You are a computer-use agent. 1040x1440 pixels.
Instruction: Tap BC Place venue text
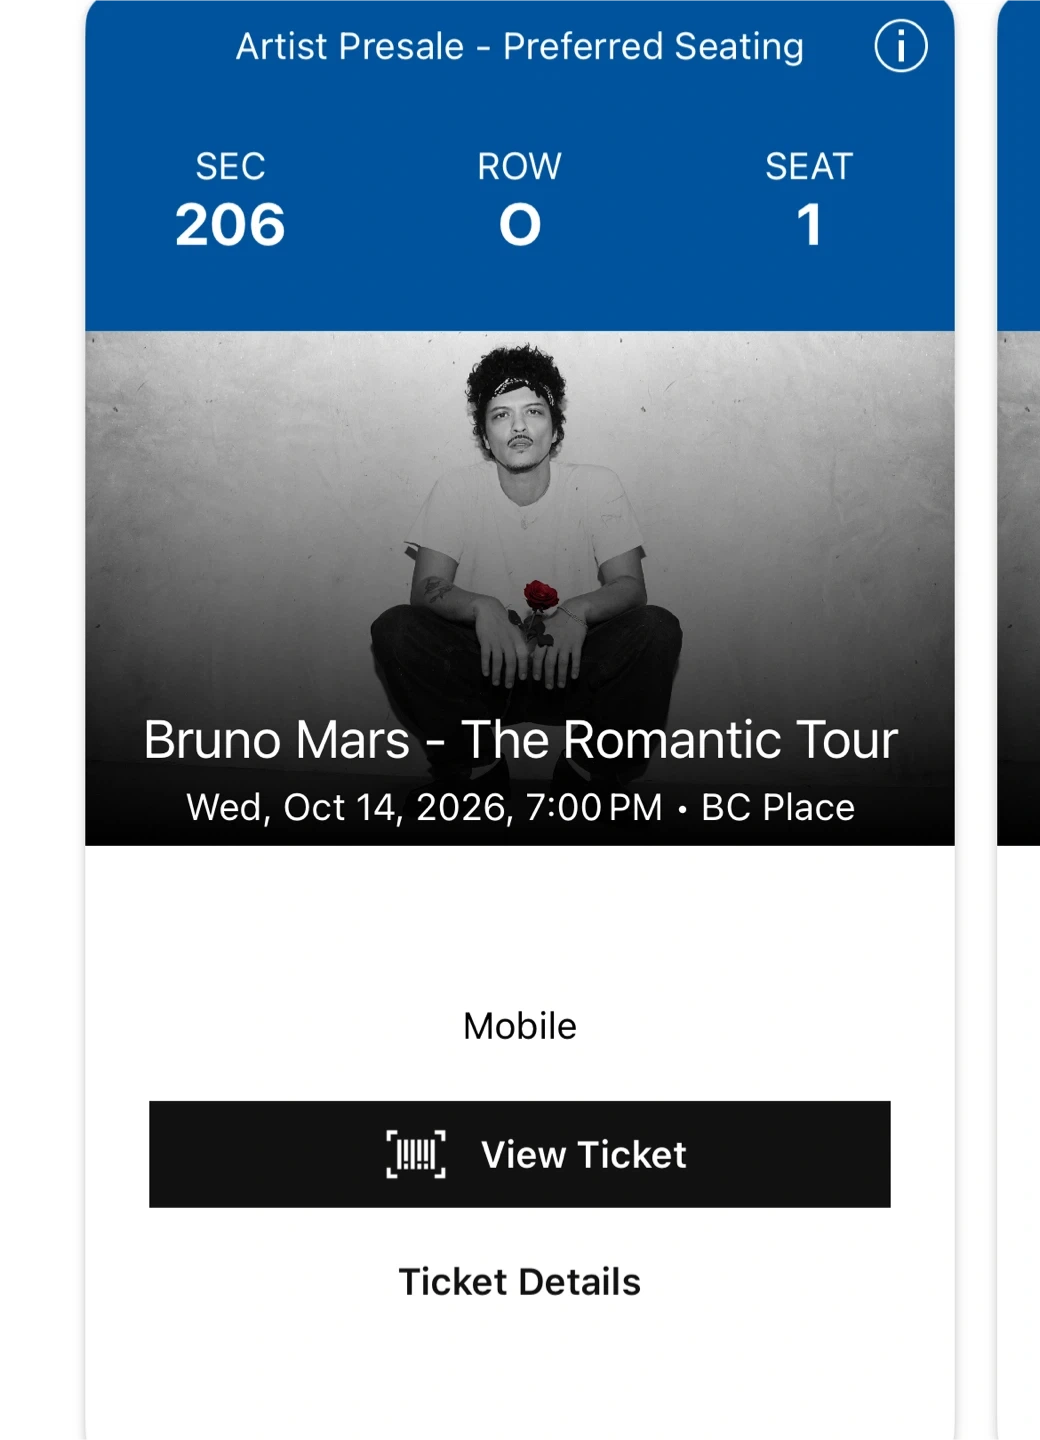tap(778, 807)
